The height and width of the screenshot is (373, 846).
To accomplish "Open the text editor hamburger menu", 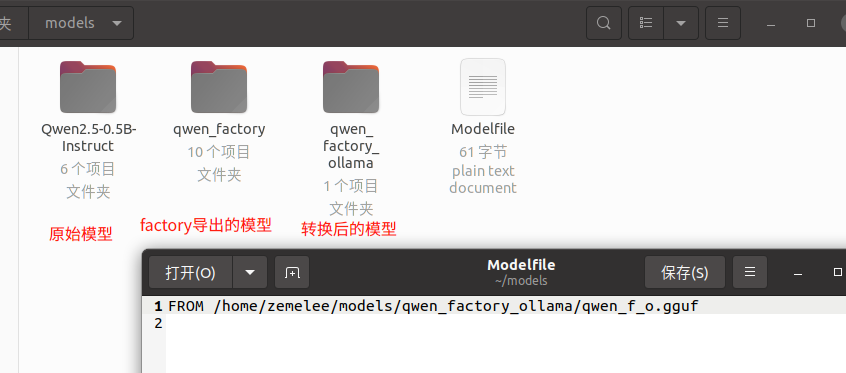I will (750, 273).
